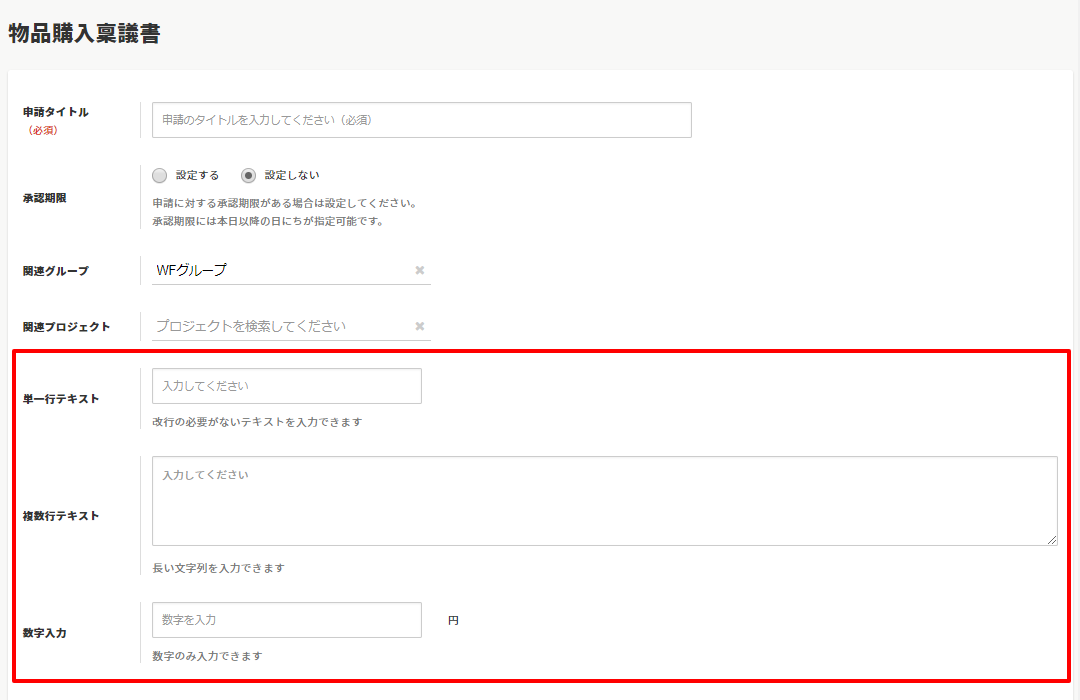Click the 数字入力 label
Viewport: 1080px width, 700px height.
44,633
